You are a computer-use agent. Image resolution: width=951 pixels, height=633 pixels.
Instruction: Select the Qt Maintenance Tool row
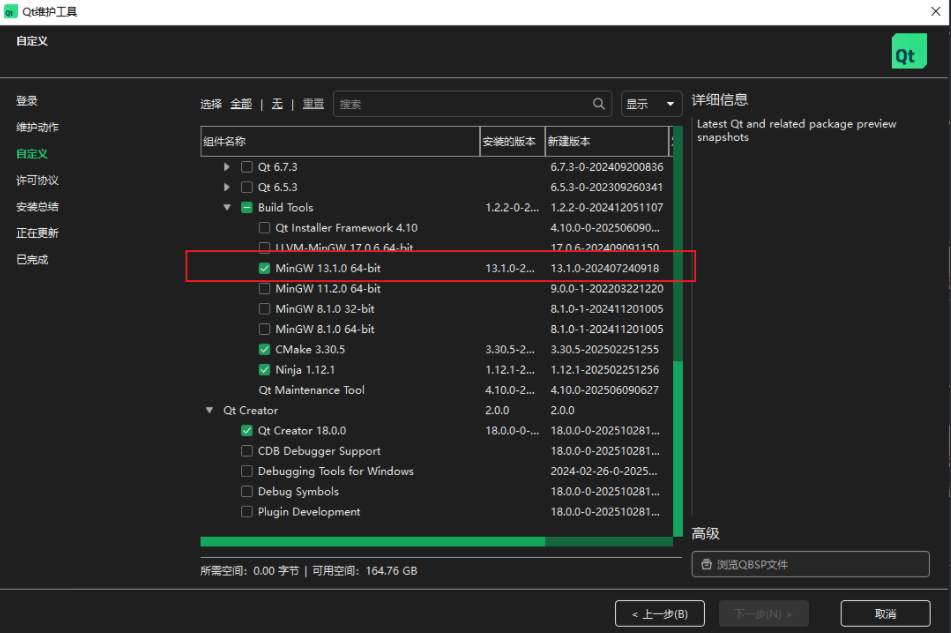[x=437, y=390]
